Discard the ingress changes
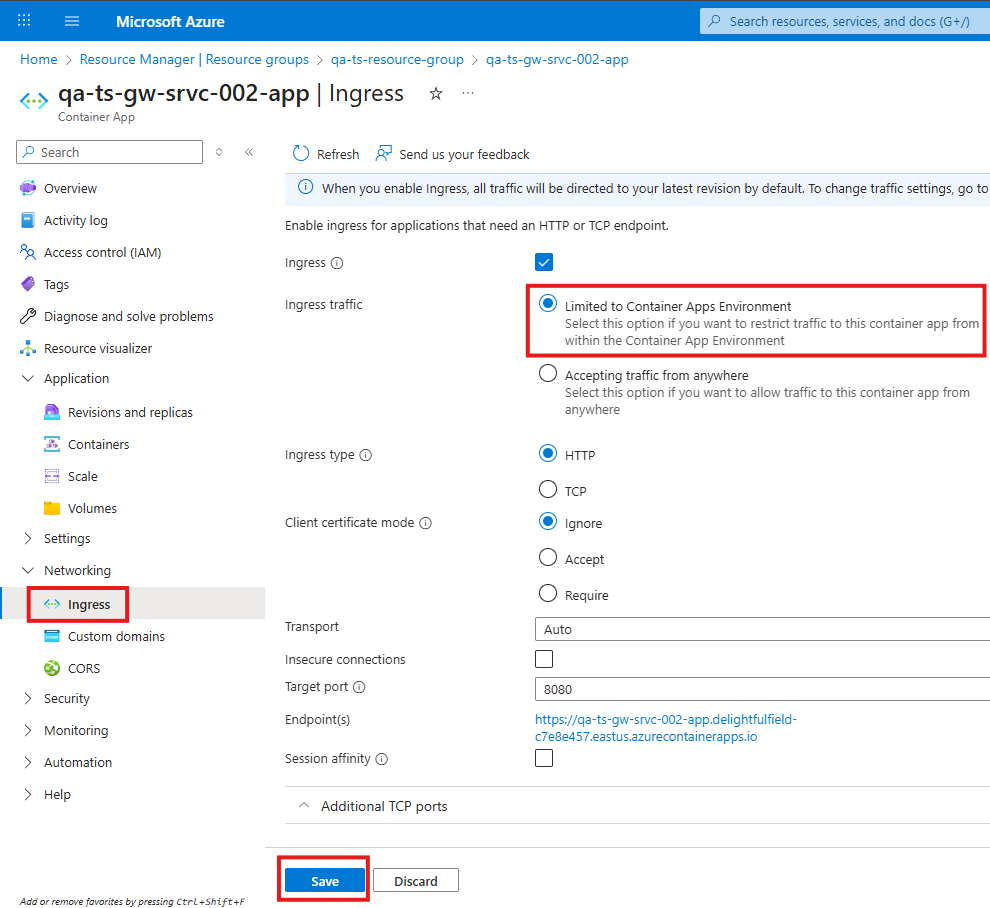990x908 pixels. click(x=415, y=881)
